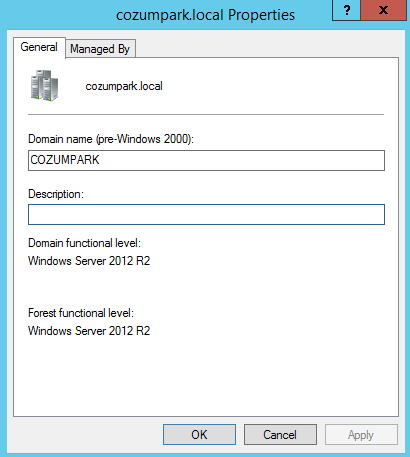Click the Description label
Viewport: 410px width, 457px height.
point(56,194)
